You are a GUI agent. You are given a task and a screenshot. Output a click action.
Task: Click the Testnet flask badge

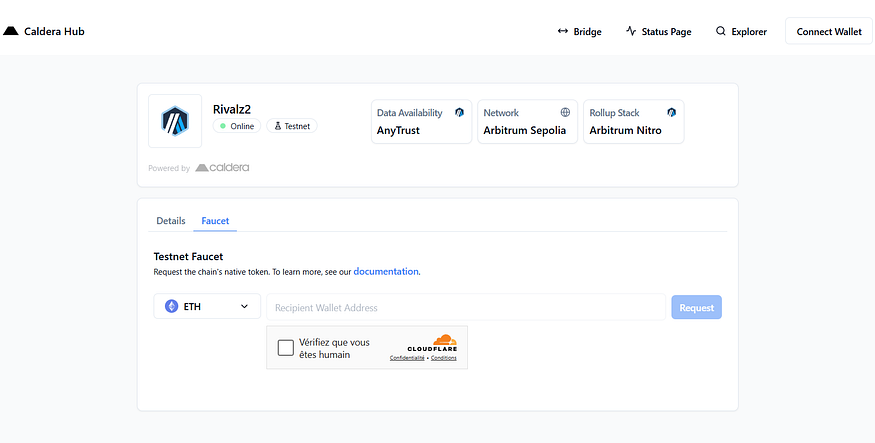click(292, 126)
